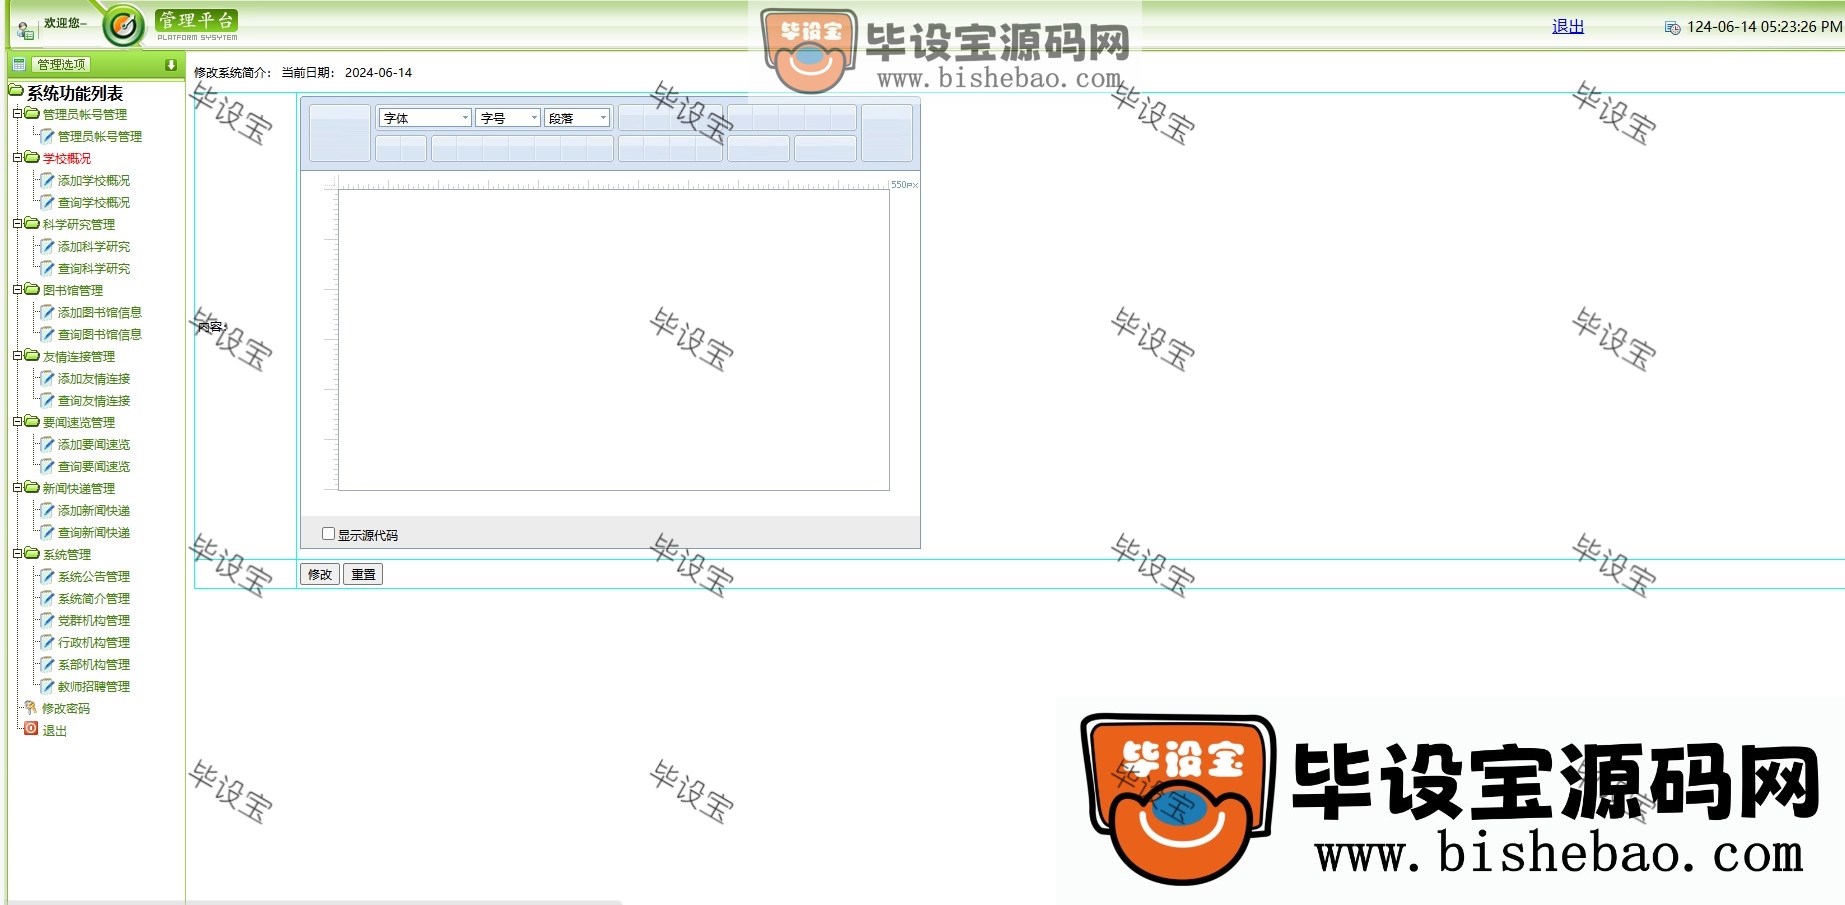Collapse the 要闻速览管理 tree node

pos(17,421)
